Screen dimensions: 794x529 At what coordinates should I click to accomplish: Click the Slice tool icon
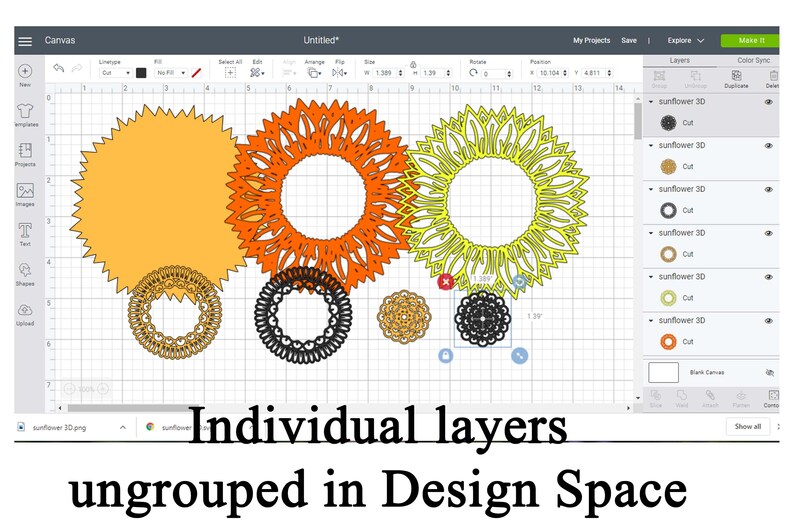coord(655,395)
